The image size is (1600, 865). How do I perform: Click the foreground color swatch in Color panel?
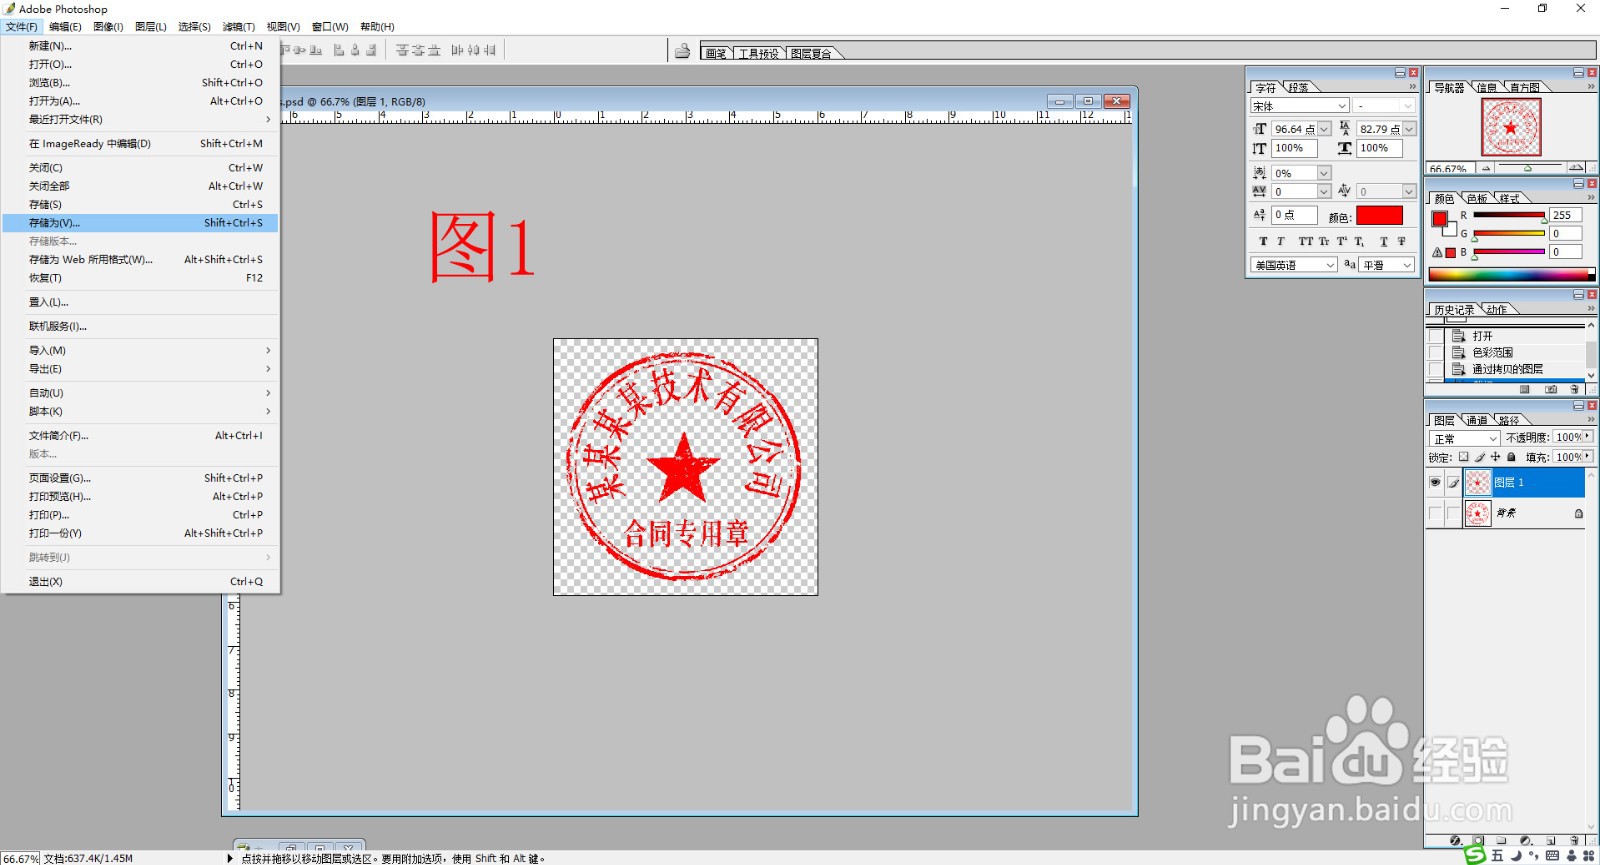point(1439,218)
